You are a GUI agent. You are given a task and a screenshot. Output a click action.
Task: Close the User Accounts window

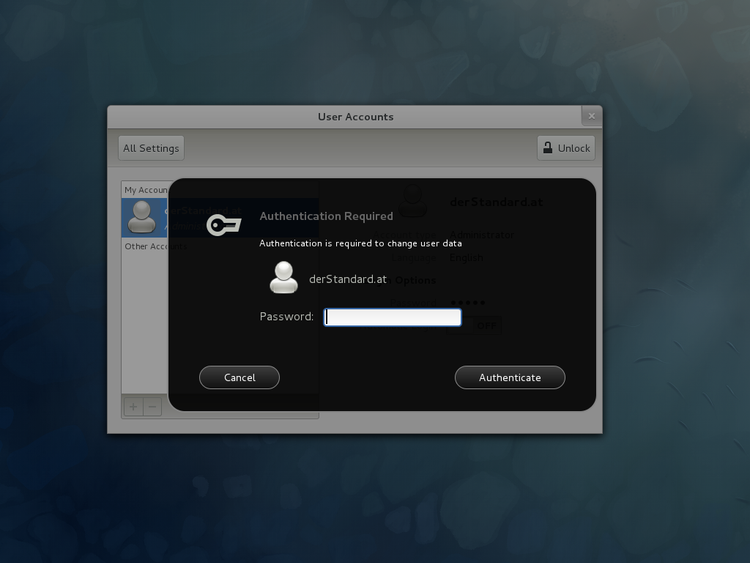click(591, 116)
